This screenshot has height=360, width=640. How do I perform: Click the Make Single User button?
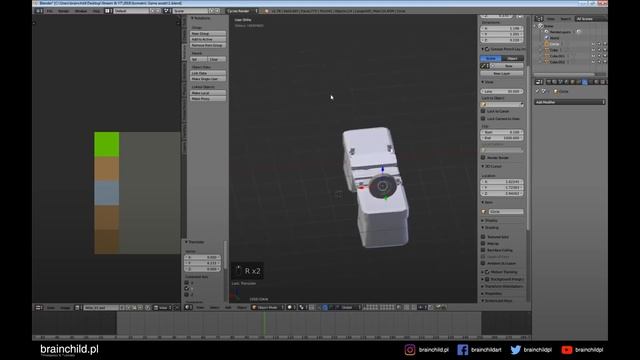tap(208, 79)
